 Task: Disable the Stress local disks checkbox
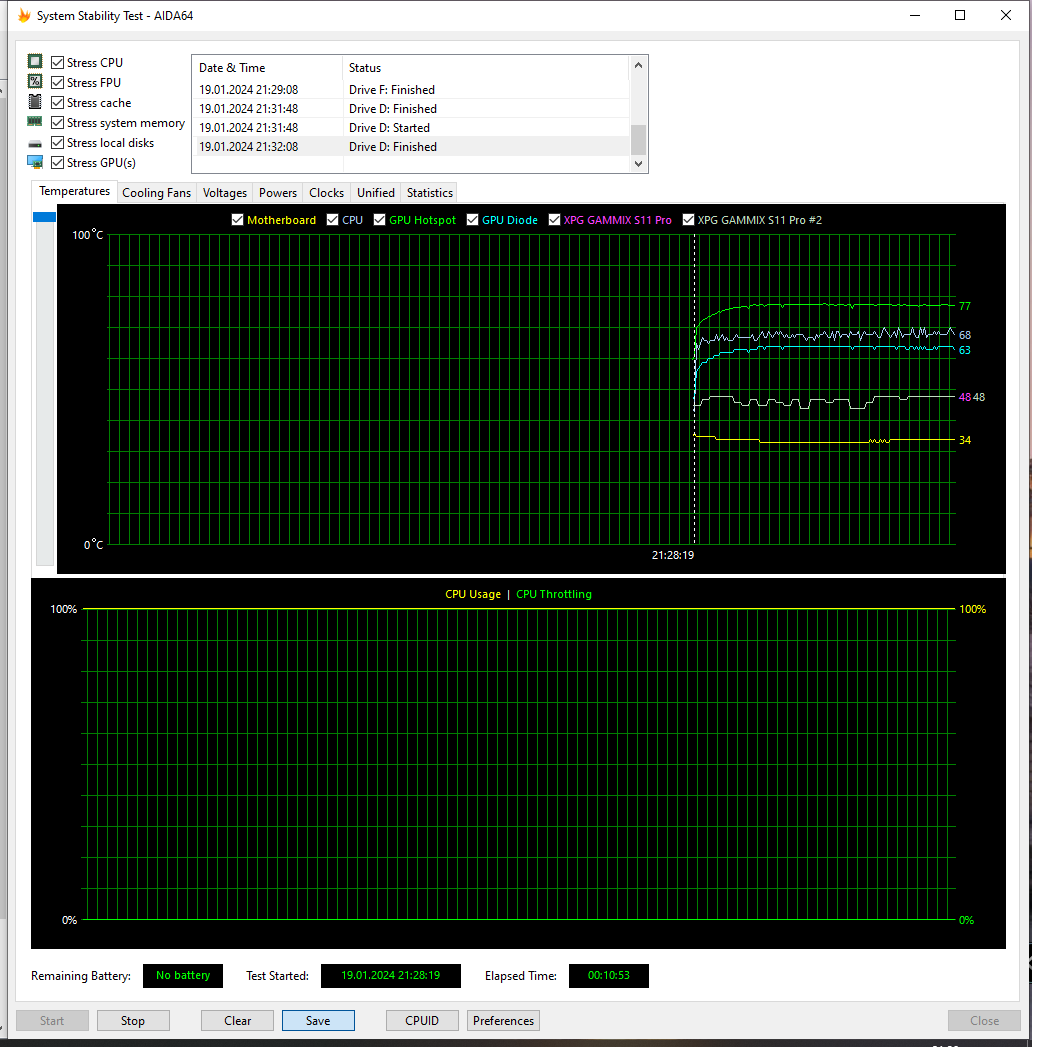[x=57, y=143]
